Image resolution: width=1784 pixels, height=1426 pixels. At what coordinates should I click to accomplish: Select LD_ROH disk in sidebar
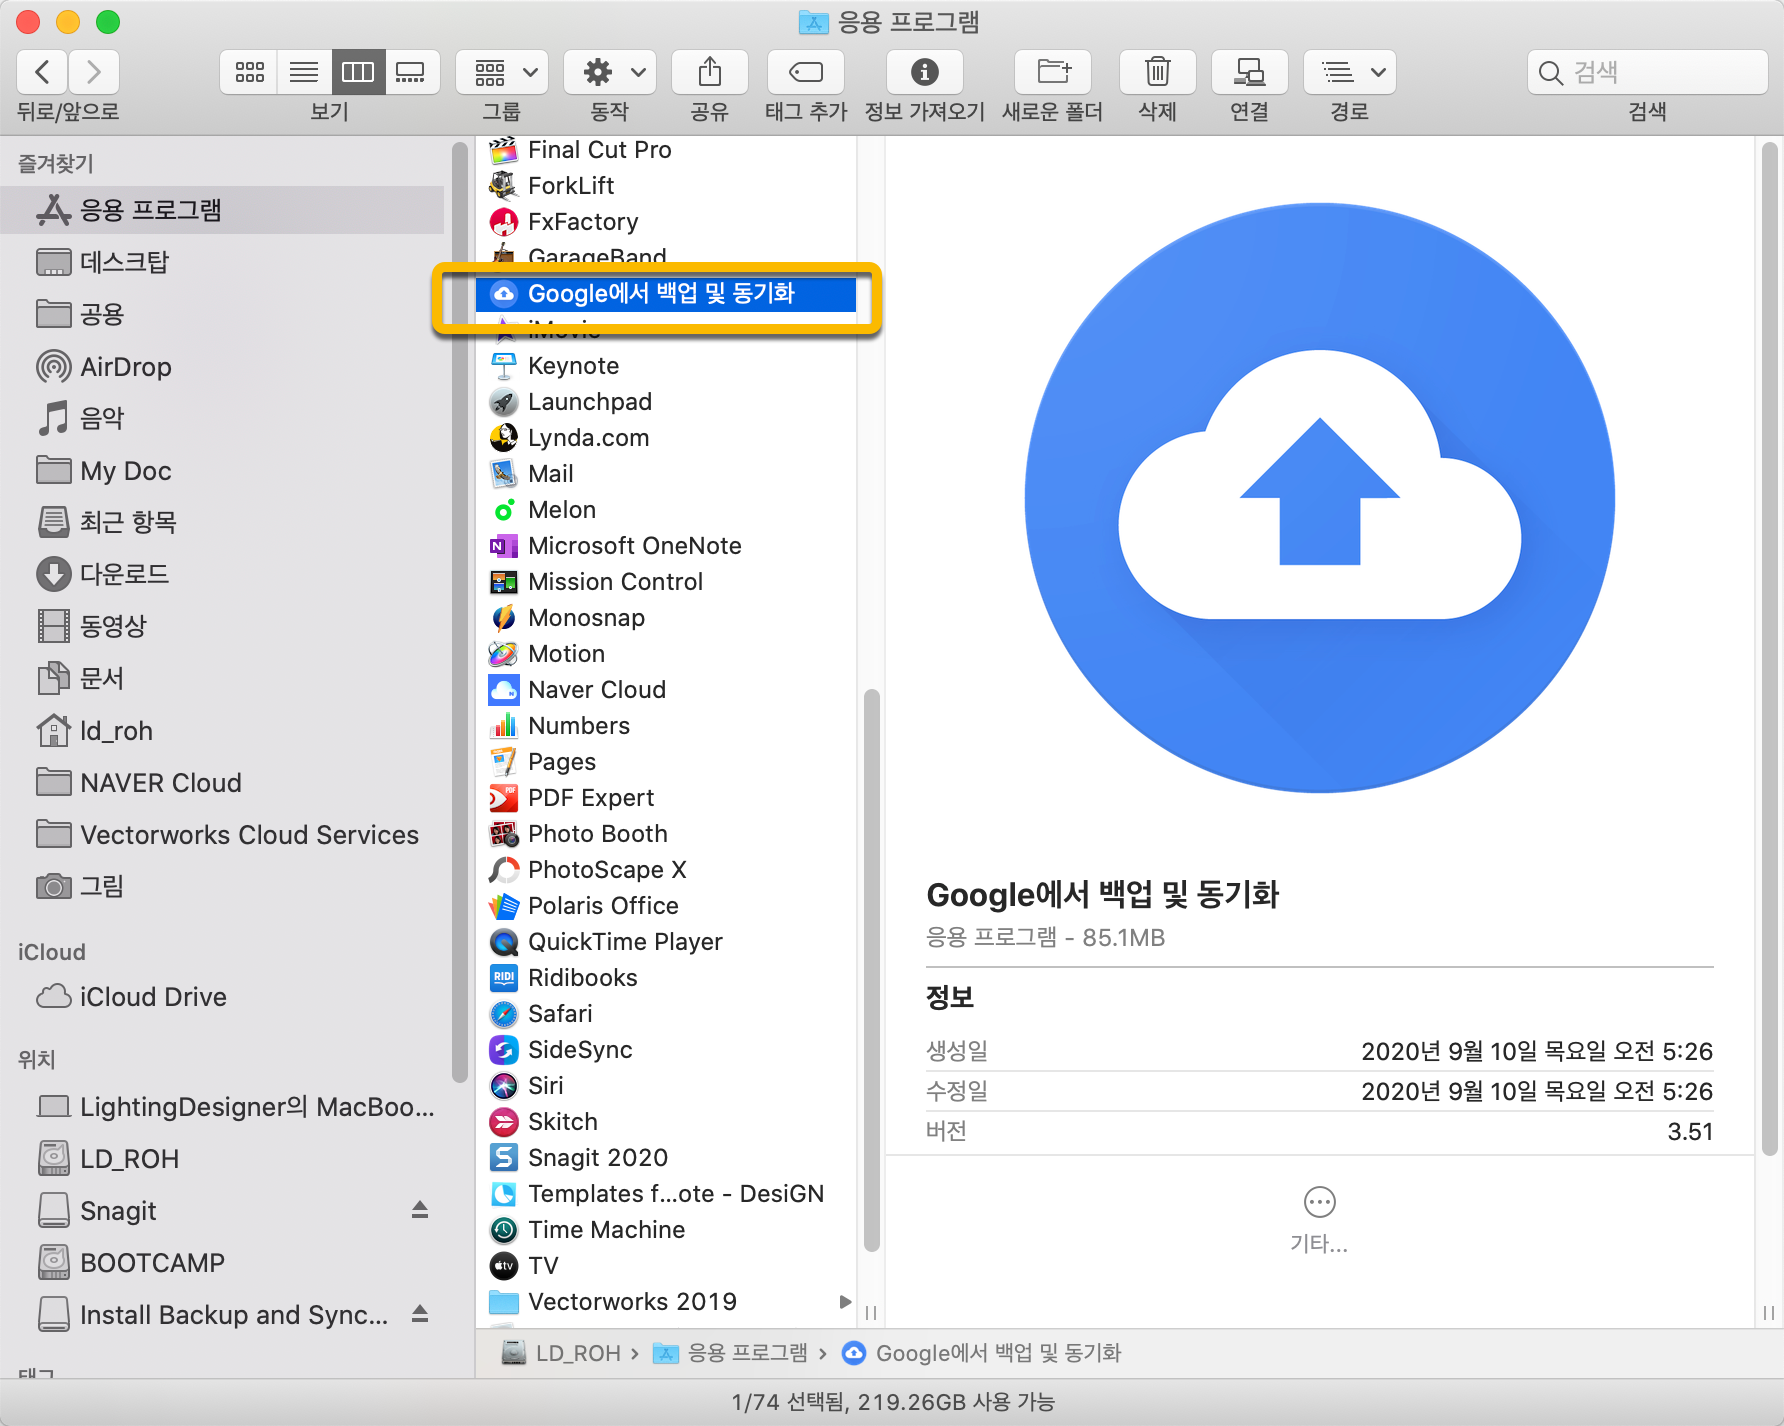point(222,1158)
